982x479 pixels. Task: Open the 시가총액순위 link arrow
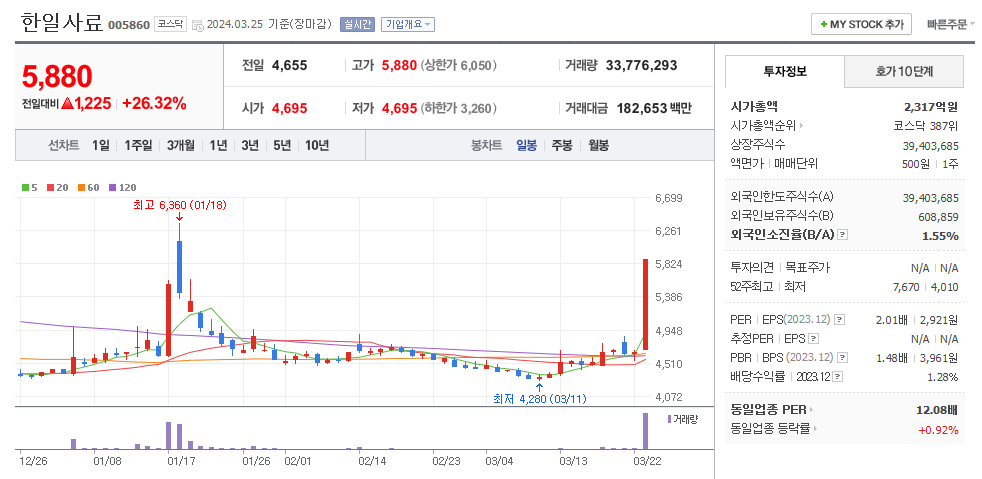point(801,126)
